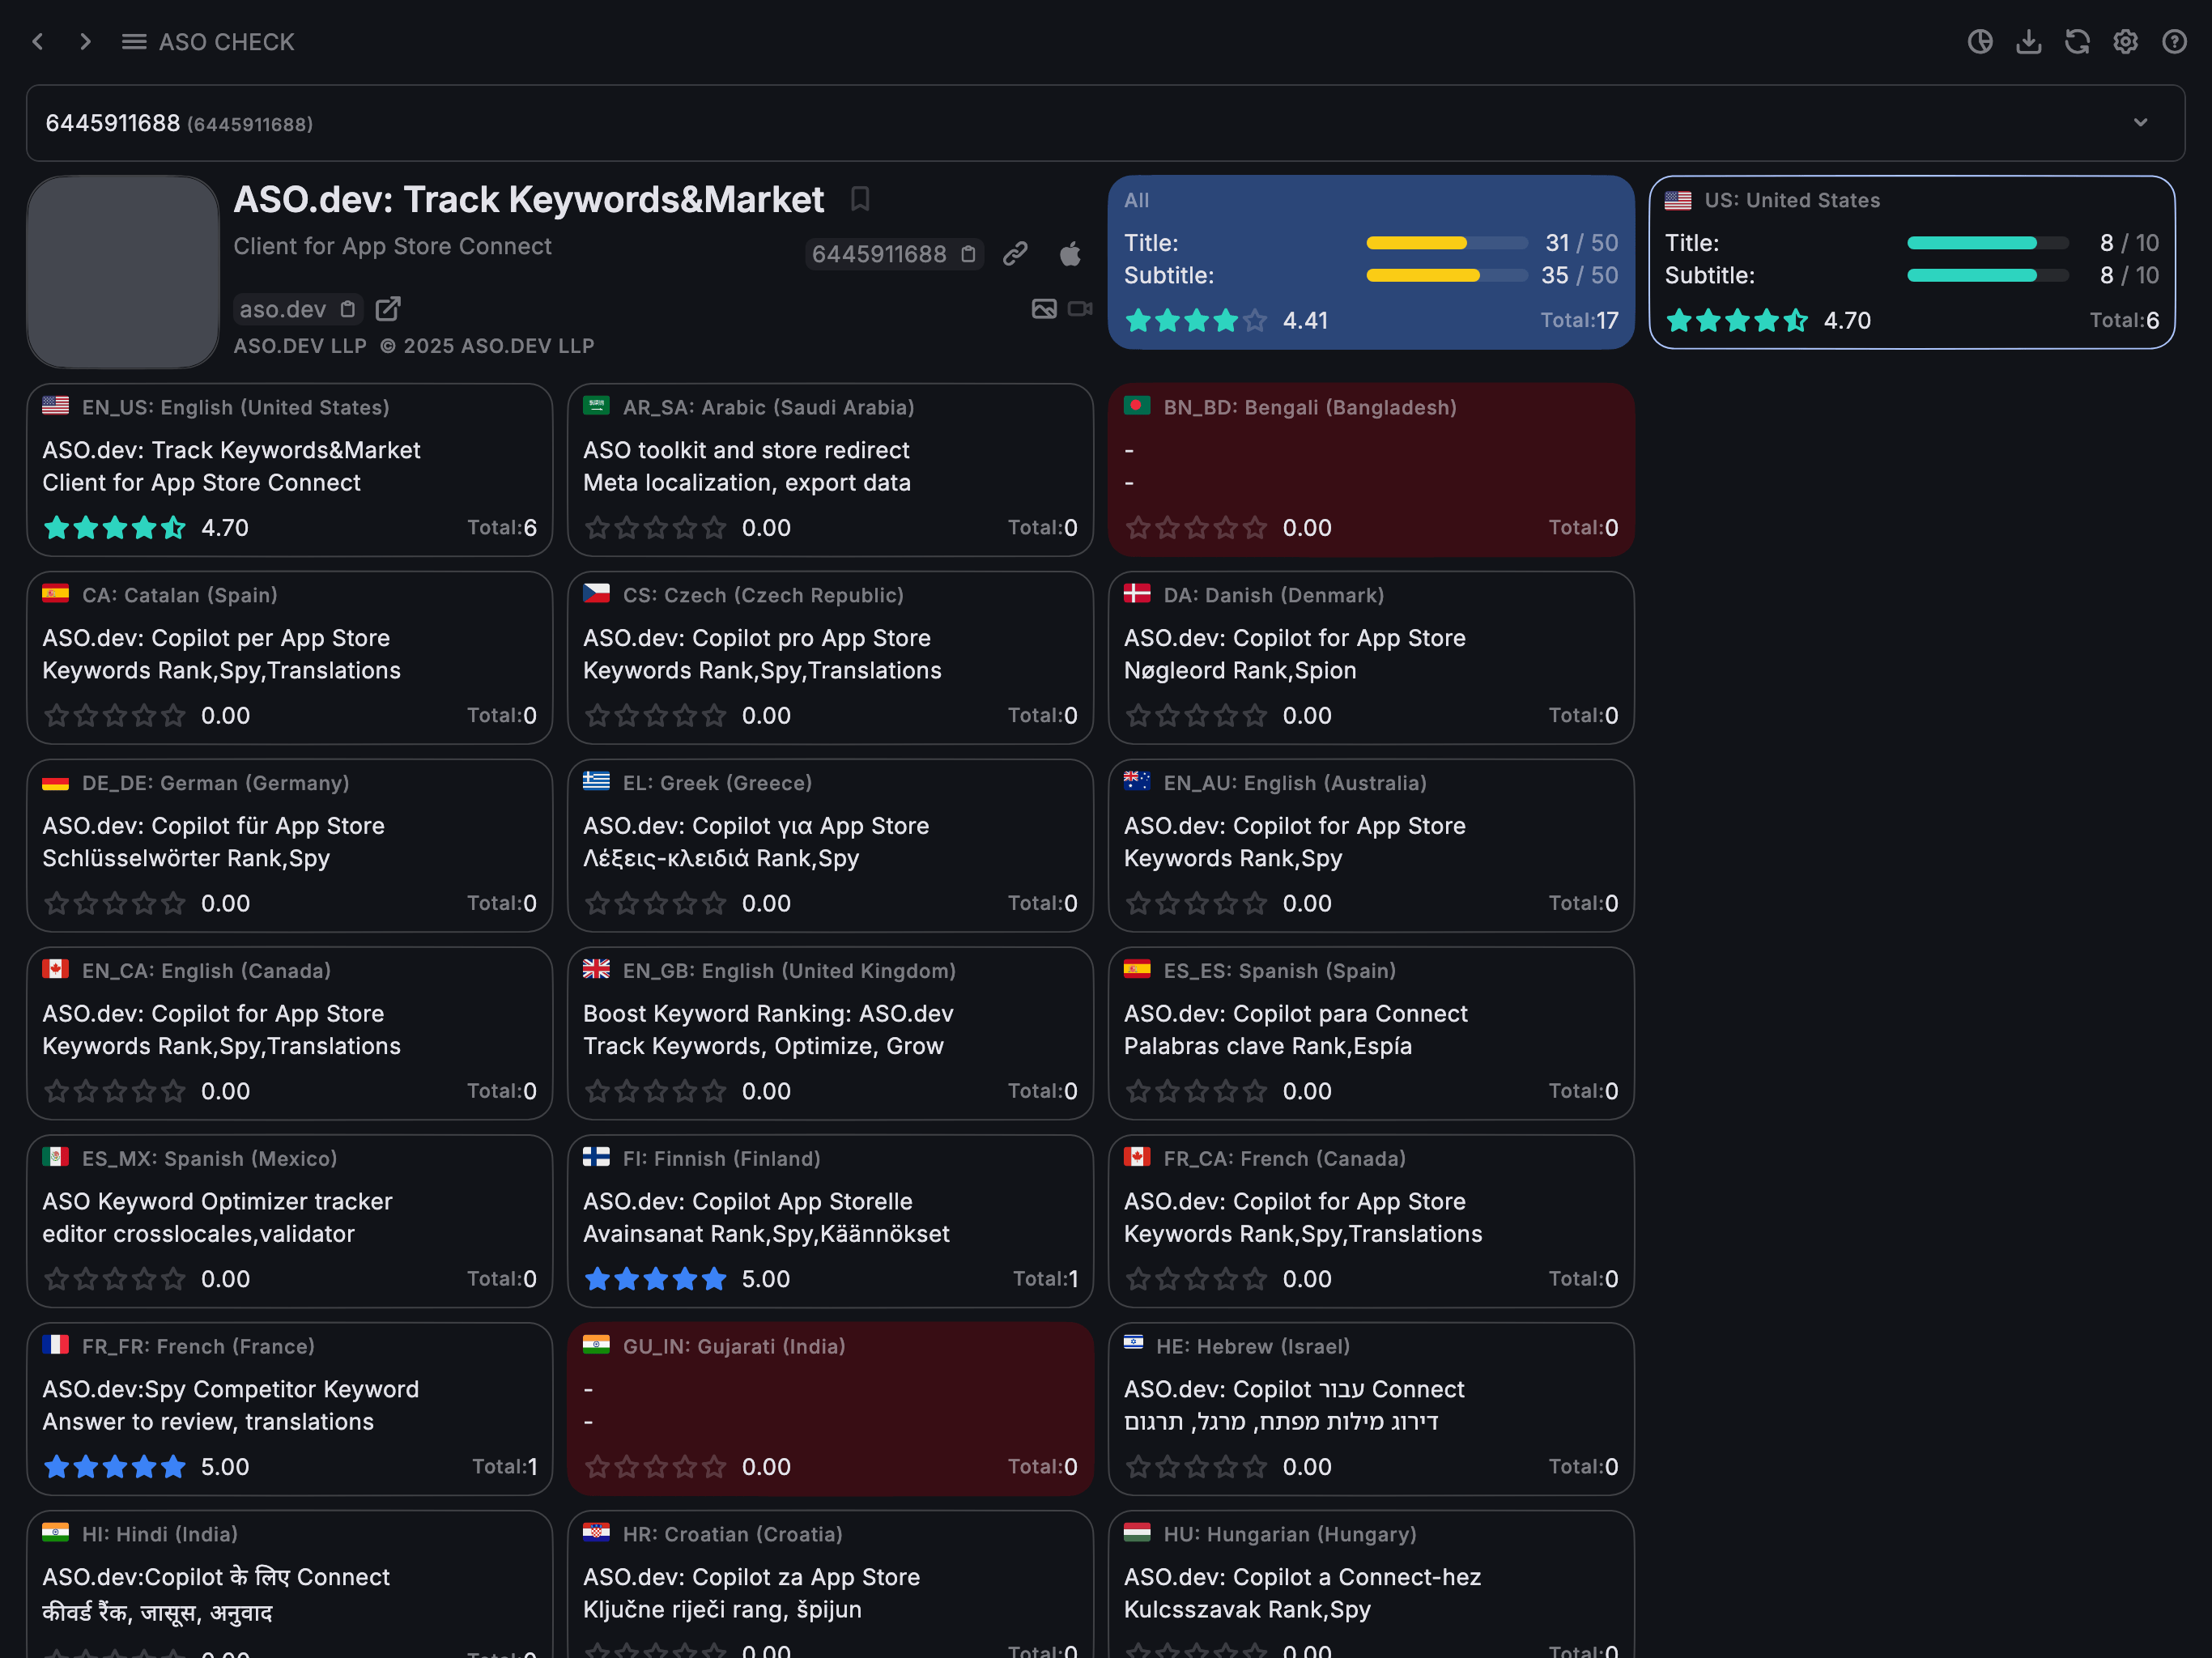Click the app title ASO.dev: Track Keywords&Market heading
2212x1658 pixels.
point(529,199)
